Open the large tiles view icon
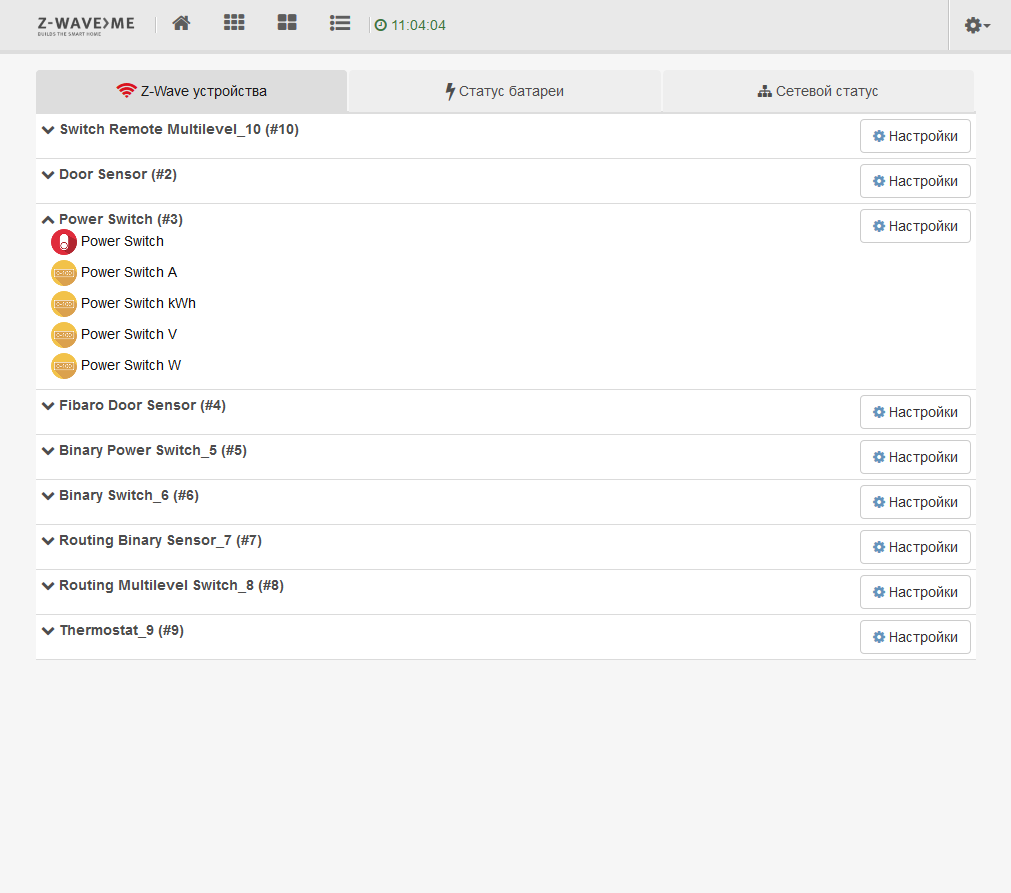 coord(287,23)
